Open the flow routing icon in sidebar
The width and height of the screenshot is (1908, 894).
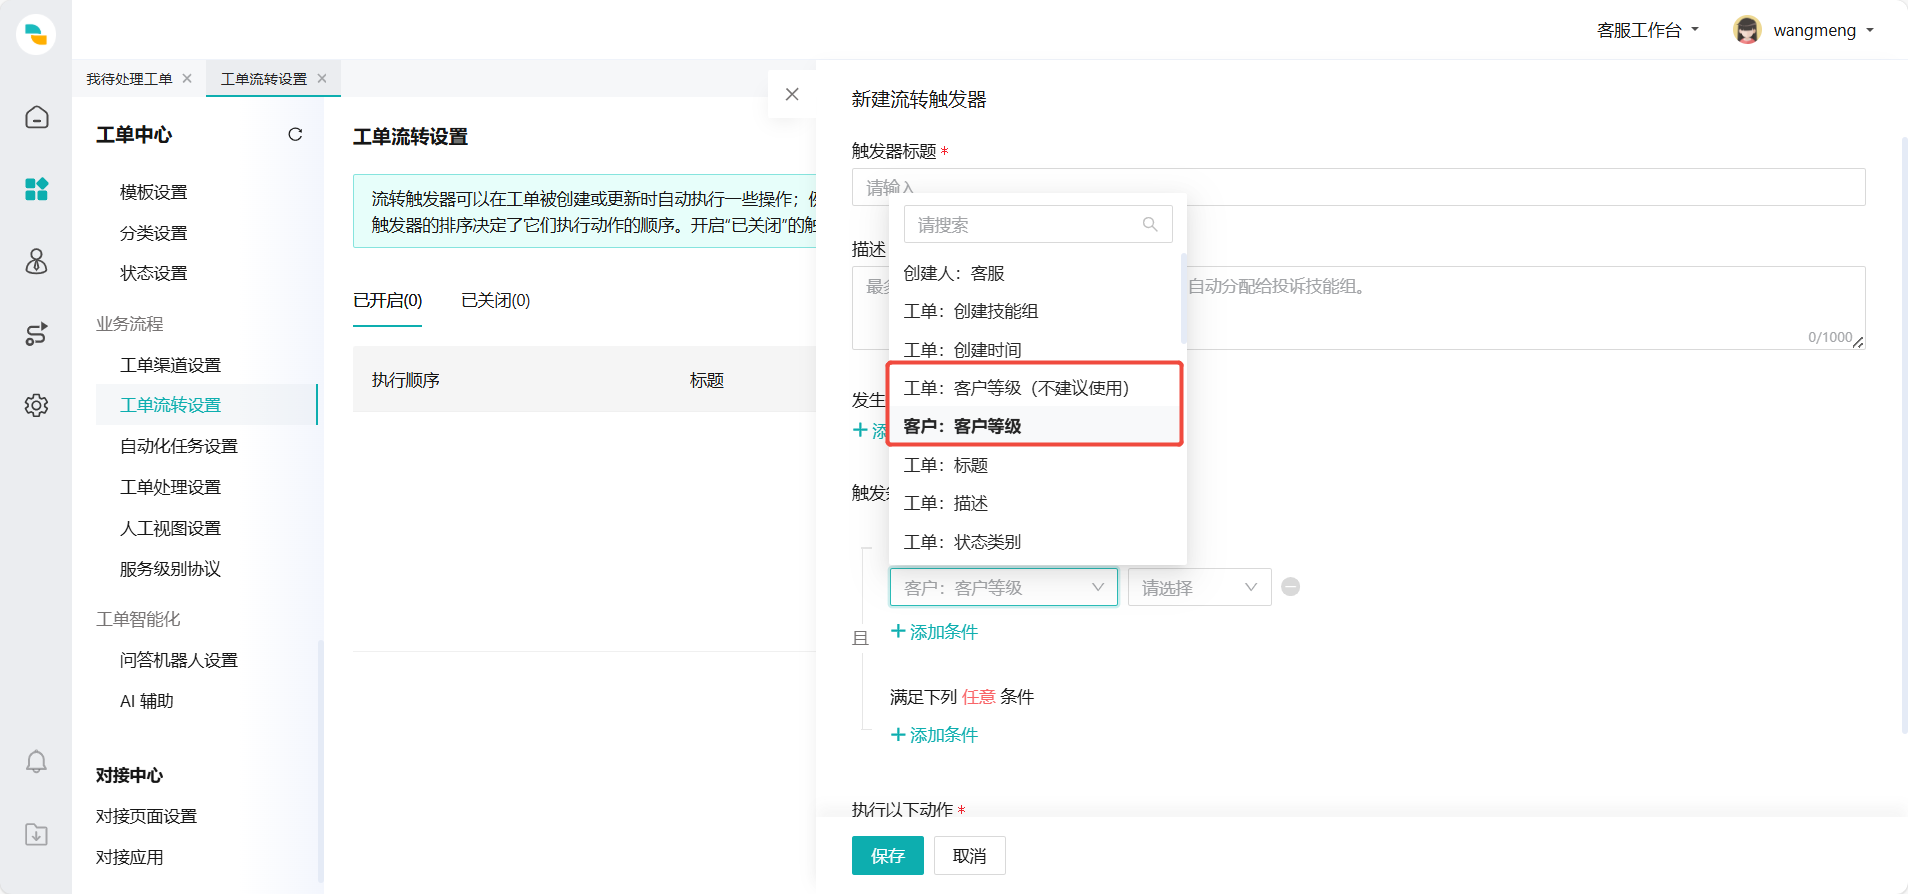pyautogui.click(x=36, y=334)
